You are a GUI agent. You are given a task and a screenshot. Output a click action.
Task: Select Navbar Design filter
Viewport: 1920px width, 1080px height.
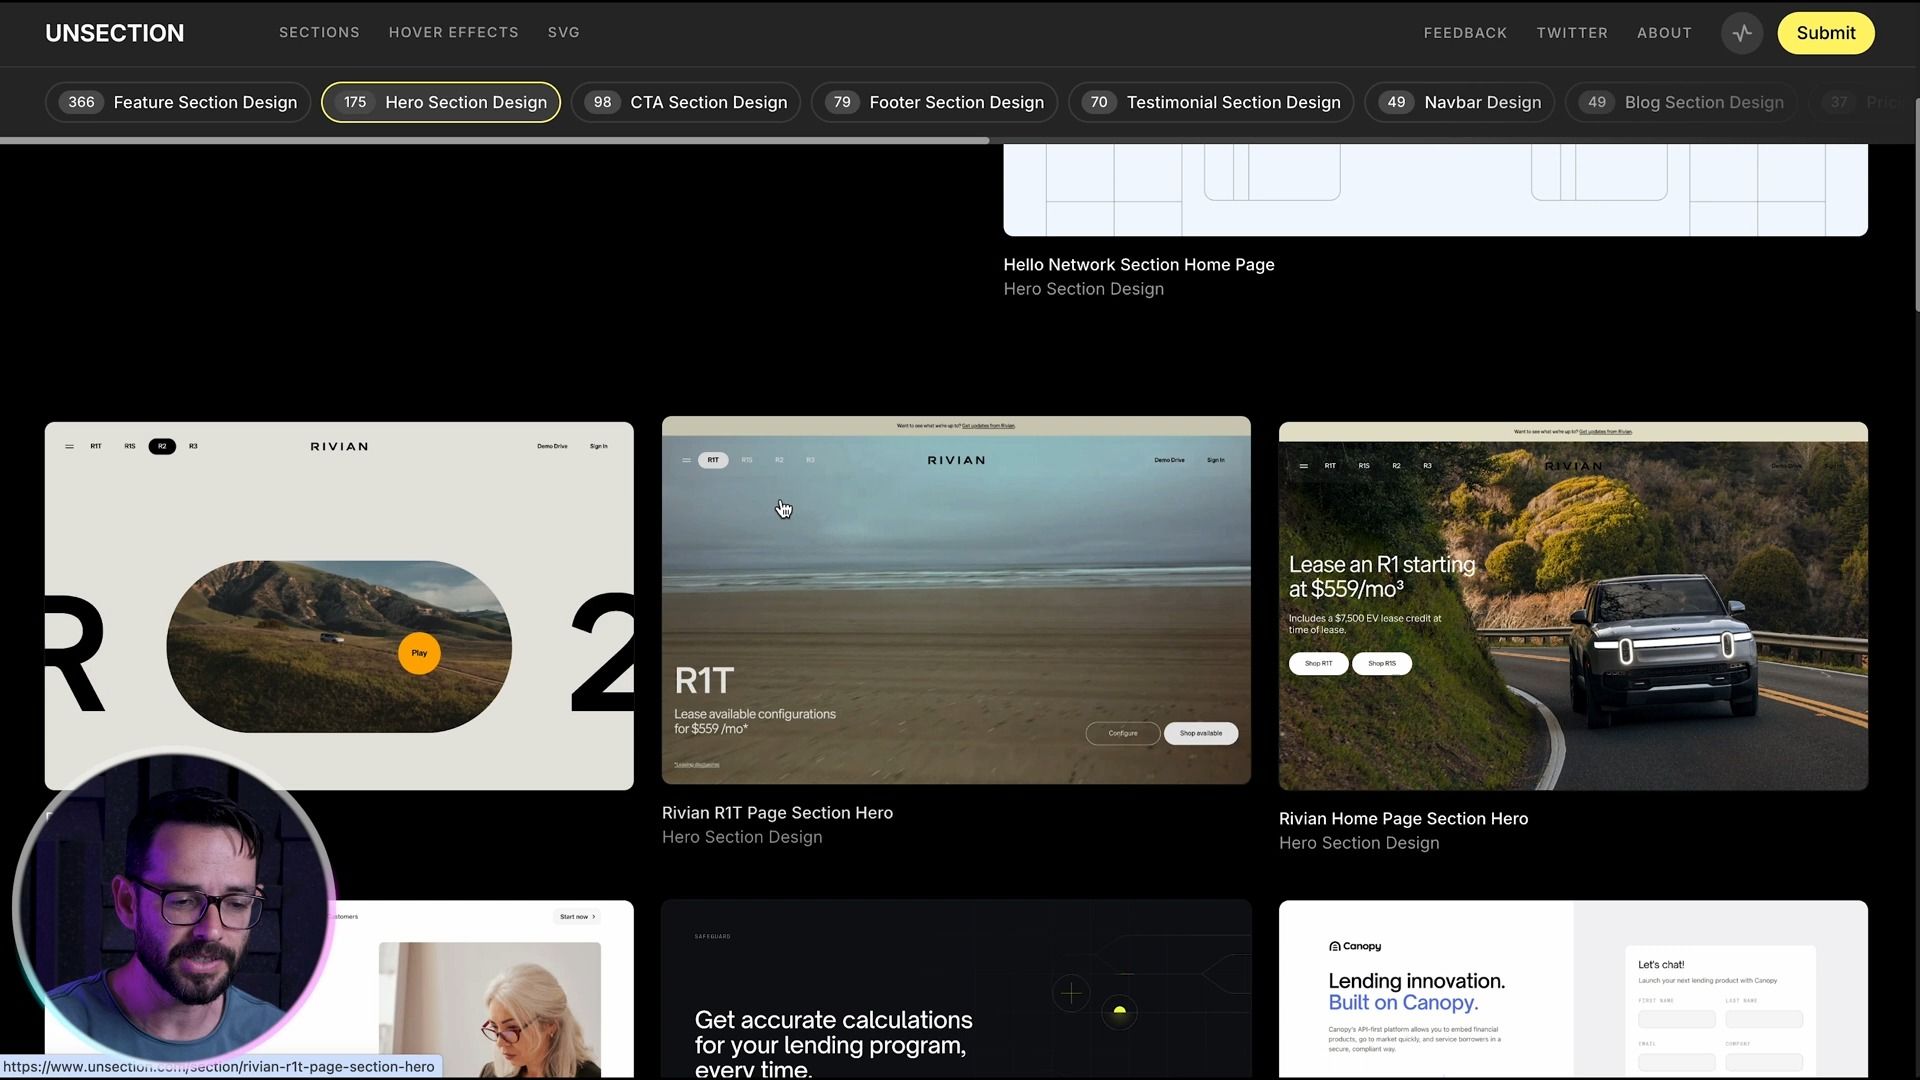(1459, 102)
